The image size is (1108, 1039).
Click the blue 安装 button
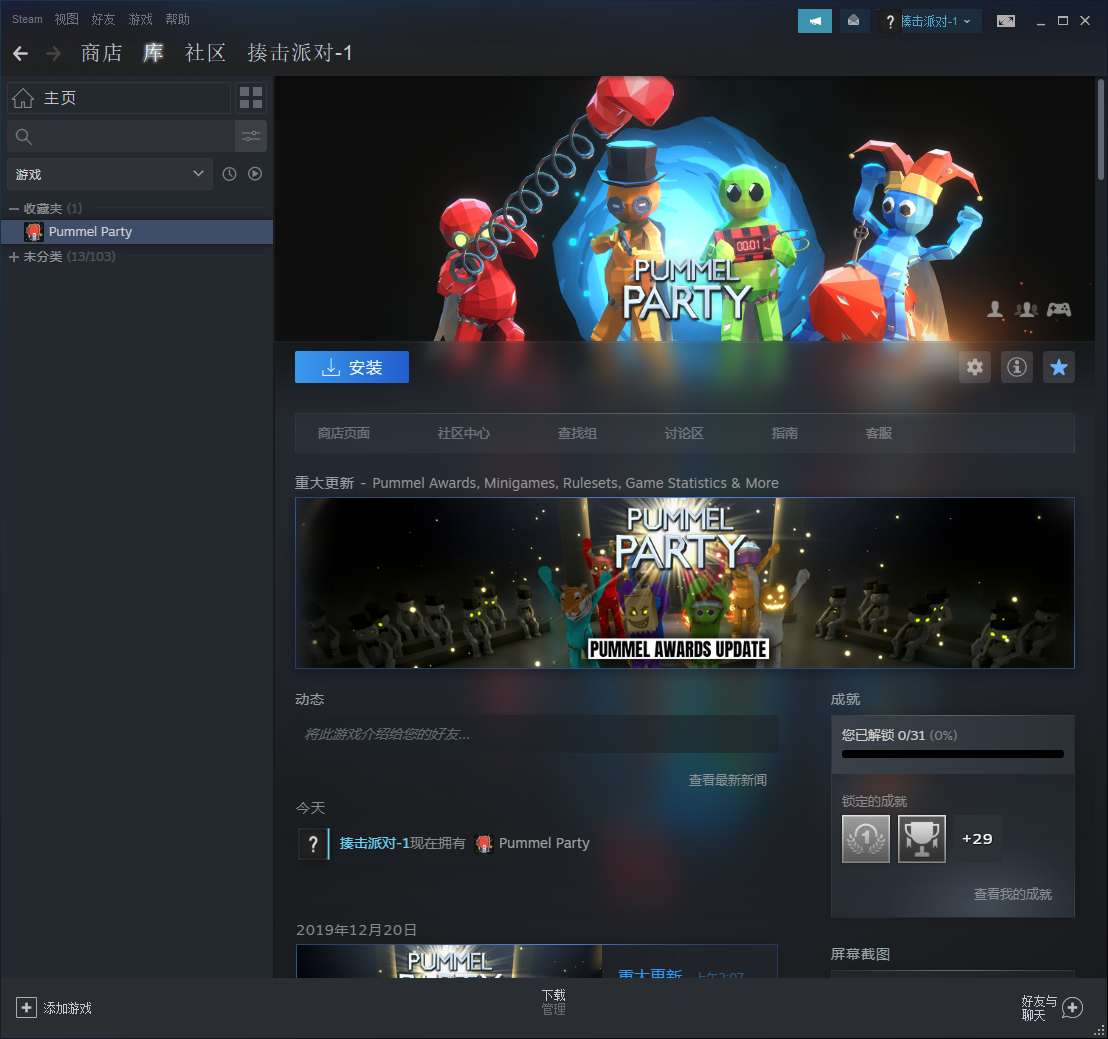pos(352,367)
